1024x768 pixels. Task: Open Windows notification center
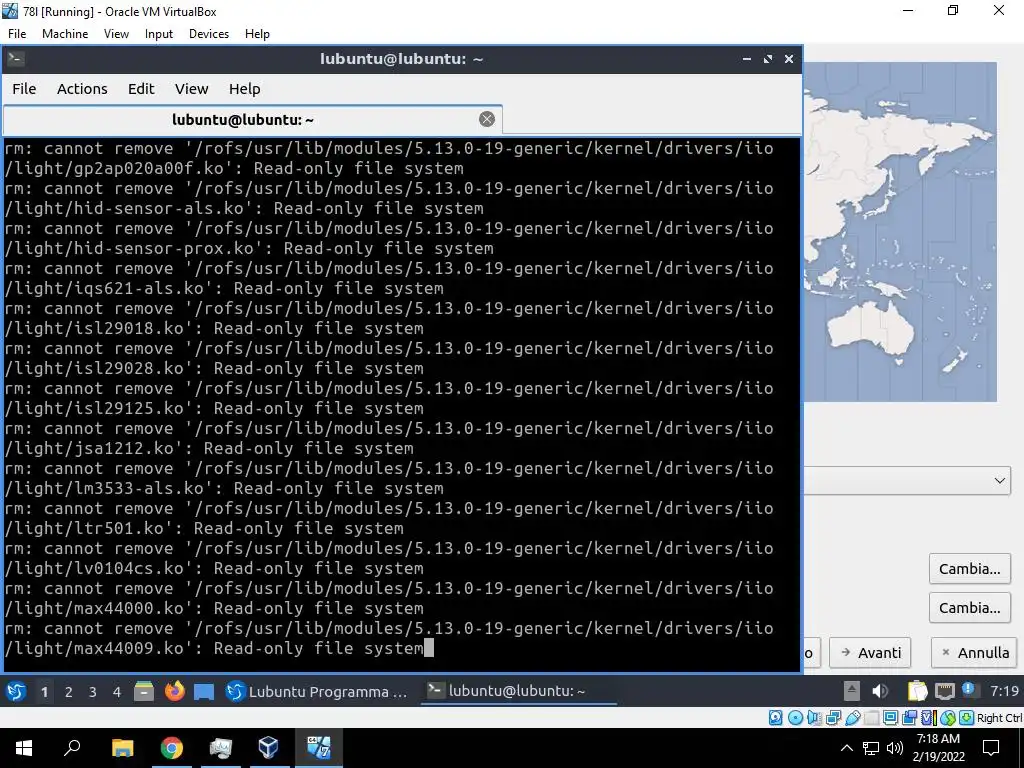click(x=991, y=748)
